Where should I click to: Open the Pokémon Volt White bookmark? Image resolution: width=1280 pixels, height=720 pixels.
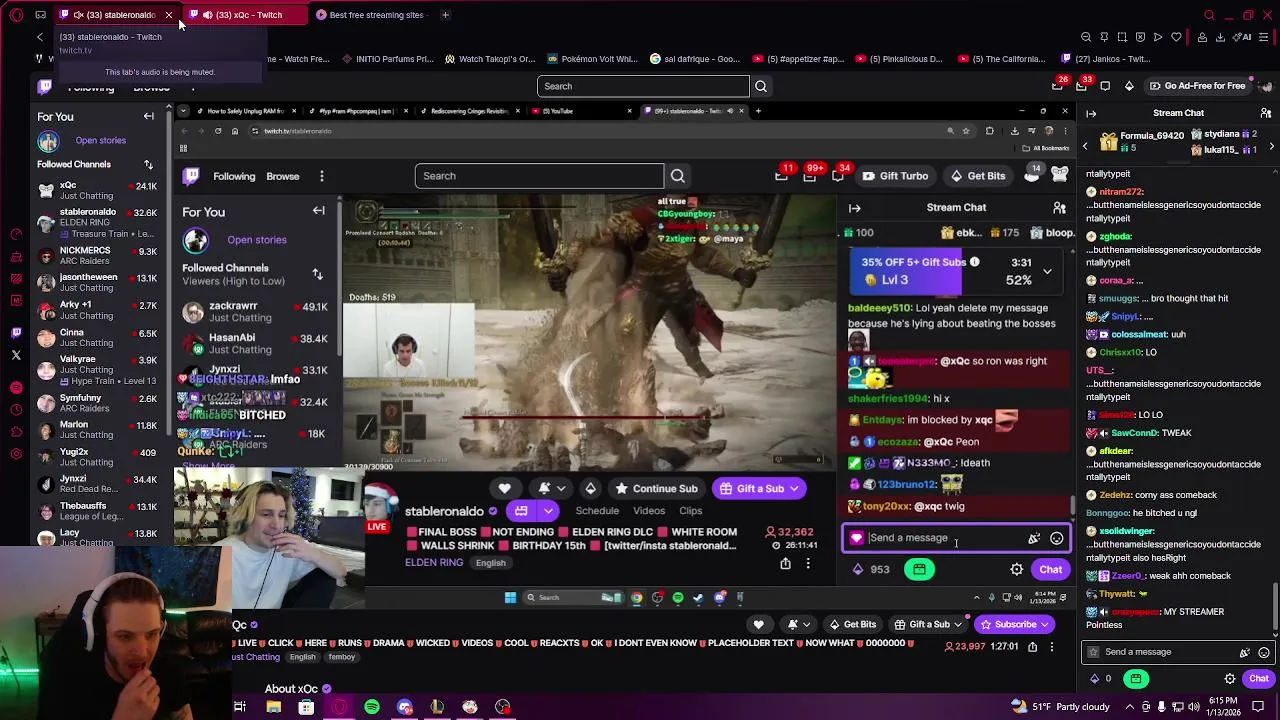[592, 59]
